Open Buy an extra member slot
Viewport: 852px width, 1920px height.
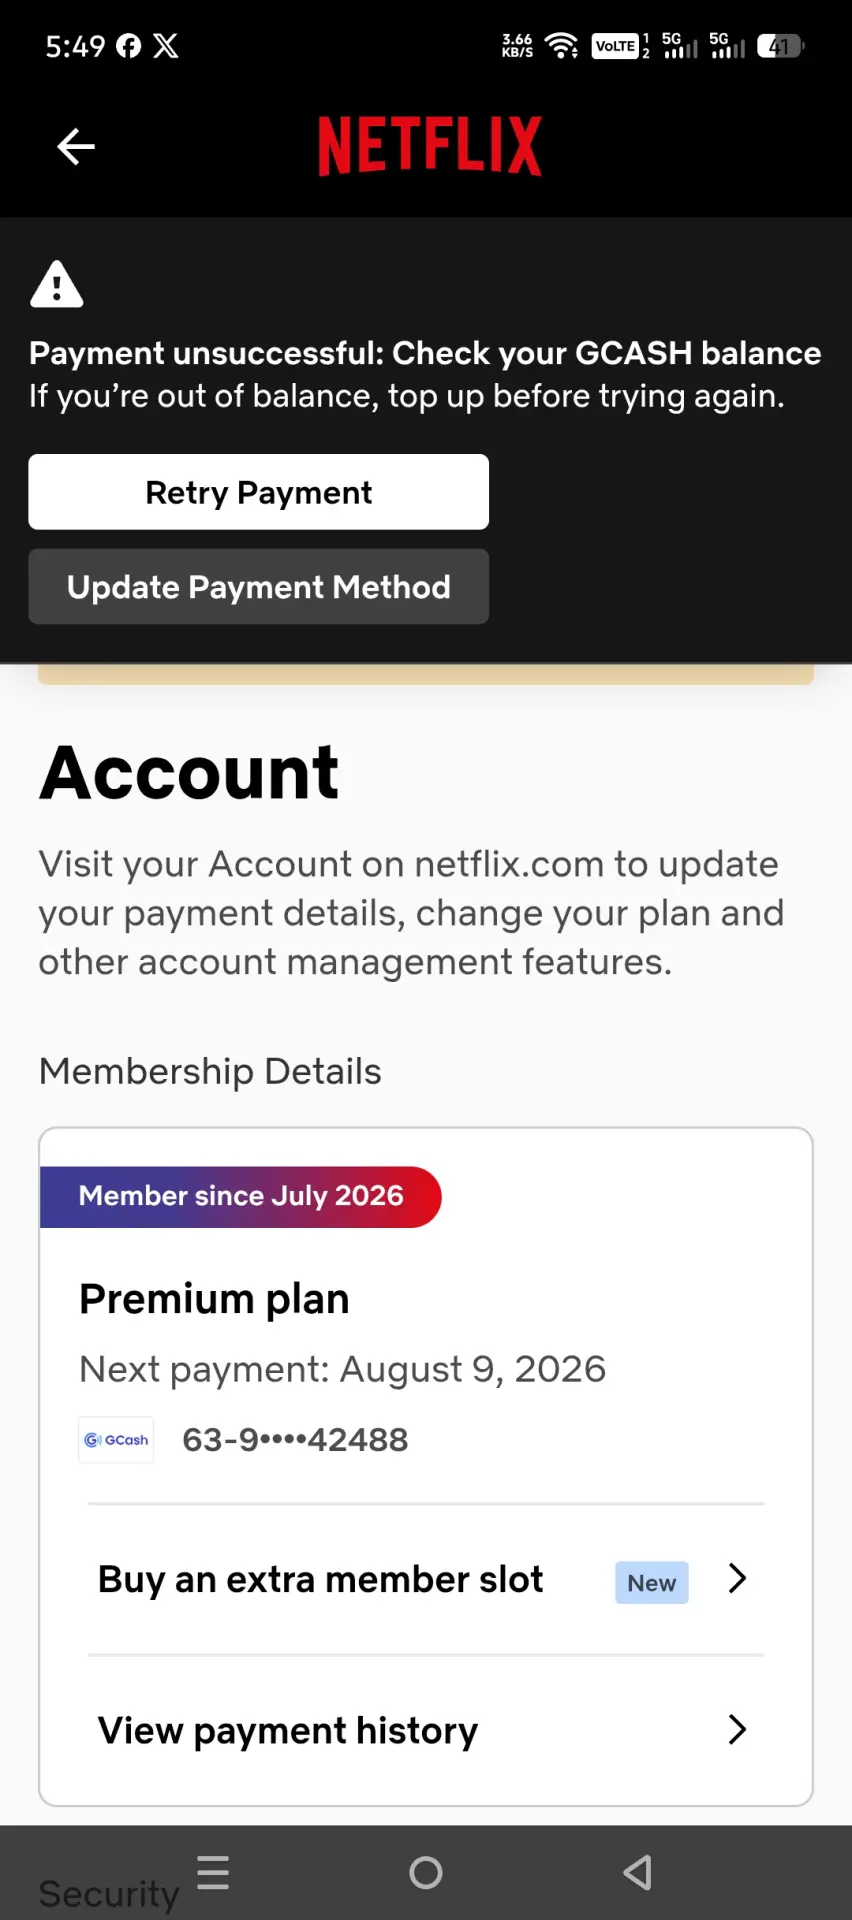426,1580
